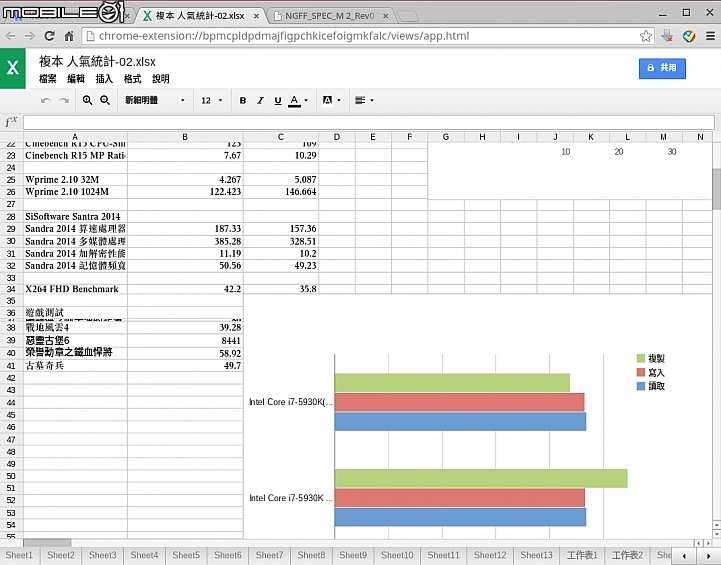
Task: Switch to Sheet1 tab
Action: tap(19, 555)
